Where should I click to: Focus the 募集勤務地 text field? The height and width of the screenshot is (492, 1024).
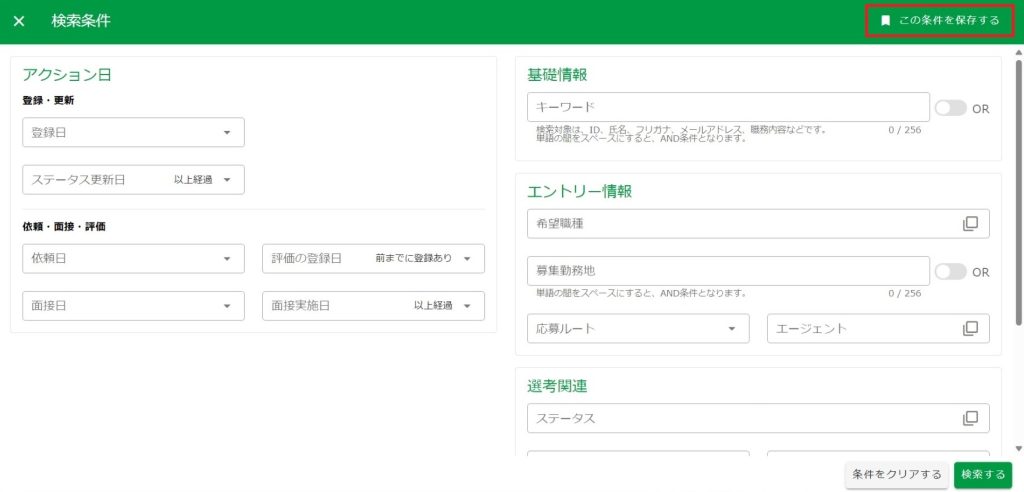(728, 271)
